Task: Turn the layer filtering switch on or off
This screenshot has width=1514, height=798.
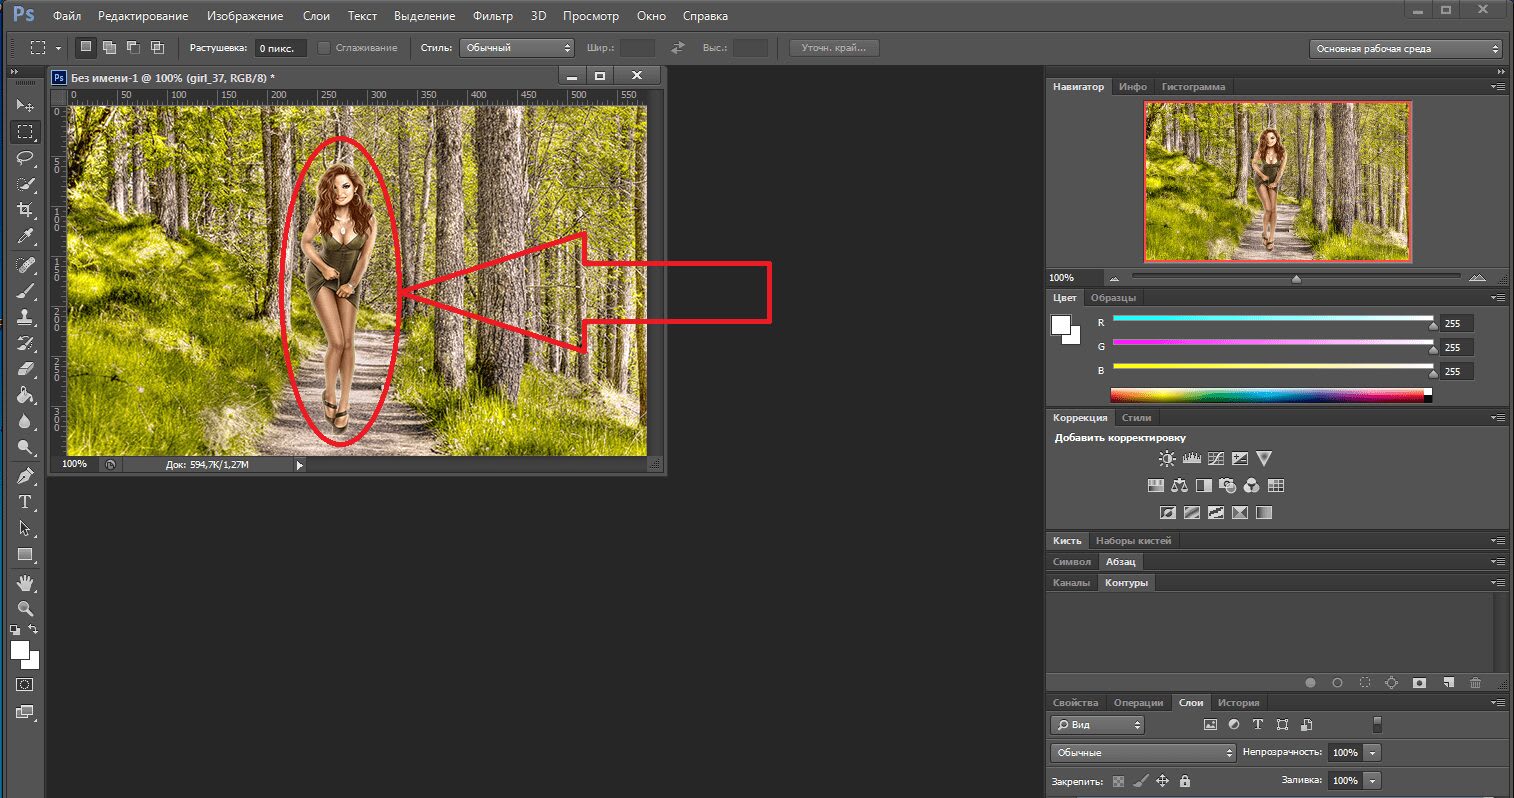Action: tap(1377, 724)
